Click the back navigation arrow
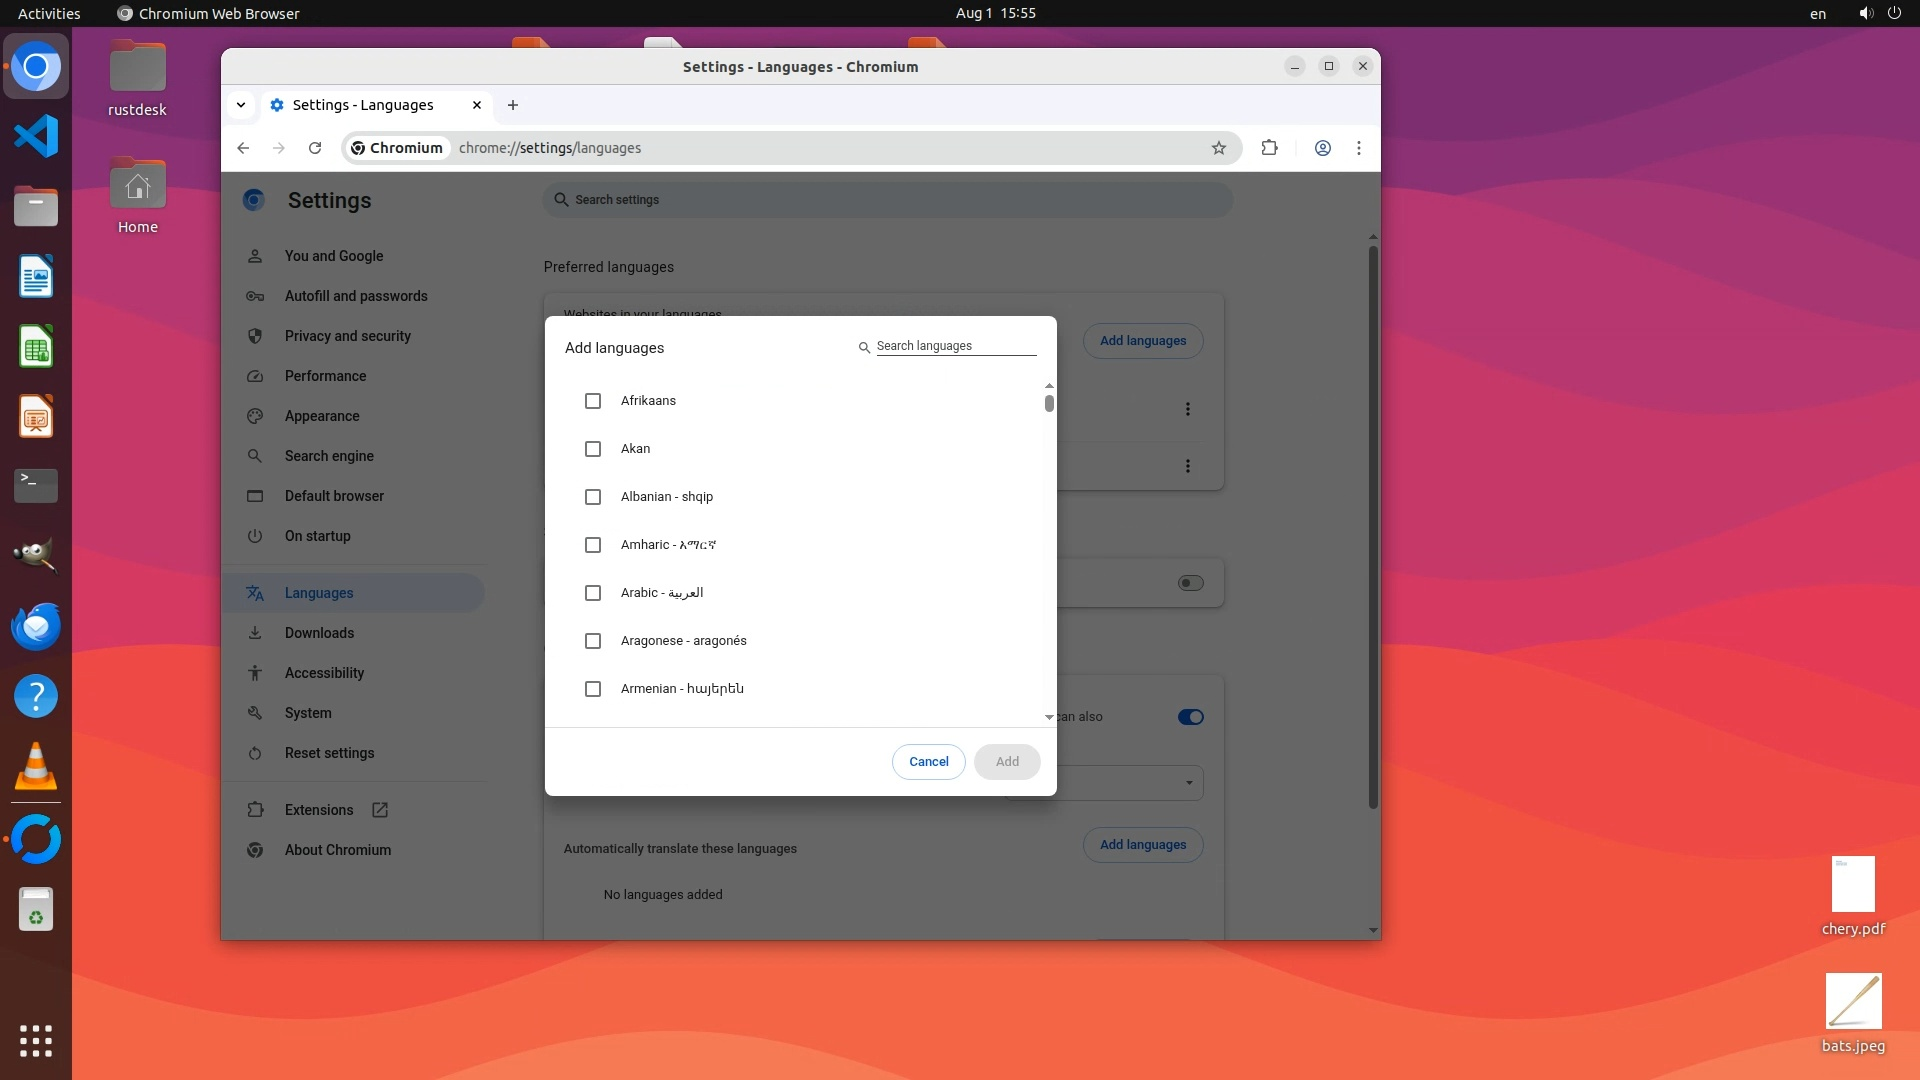 click(243, 148)
